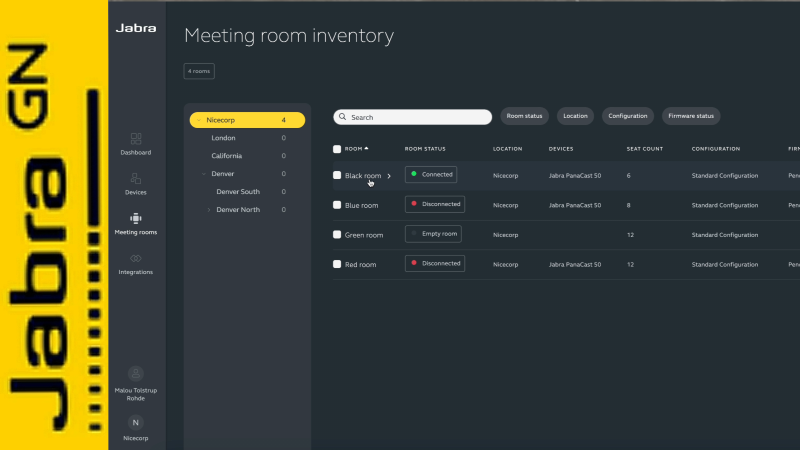800x450 pixels.
Task: Select London in the location tree
Action: [x=223, y=138]
